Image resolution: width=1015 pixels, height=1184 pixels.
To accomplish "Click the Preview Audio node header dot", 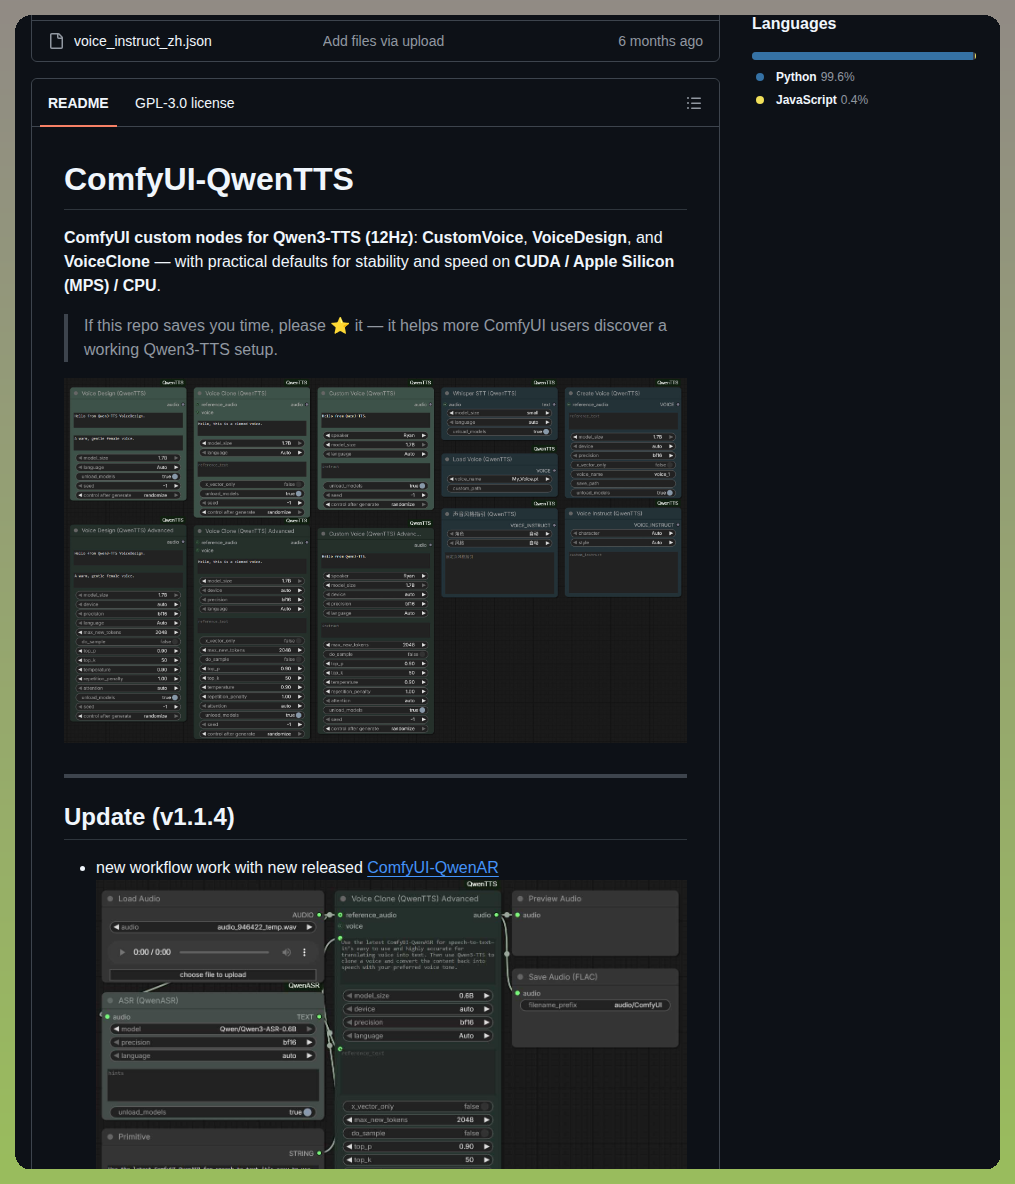I will [520, 899].
